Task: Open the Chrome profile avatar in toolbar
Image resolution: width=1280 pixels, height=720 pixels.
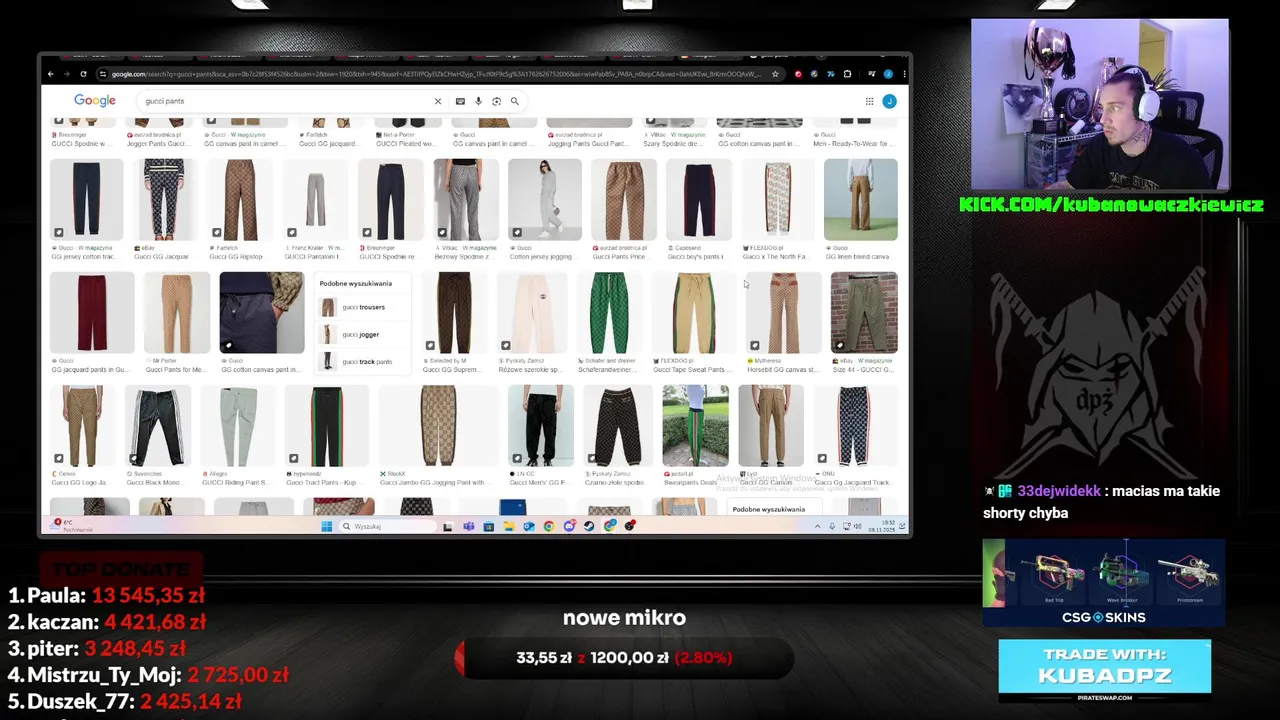Action: (x=888, y=74)
